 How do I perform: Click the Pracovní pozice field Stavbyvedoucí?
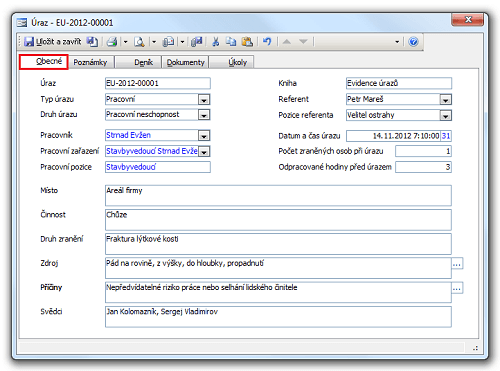pos(158,167)
